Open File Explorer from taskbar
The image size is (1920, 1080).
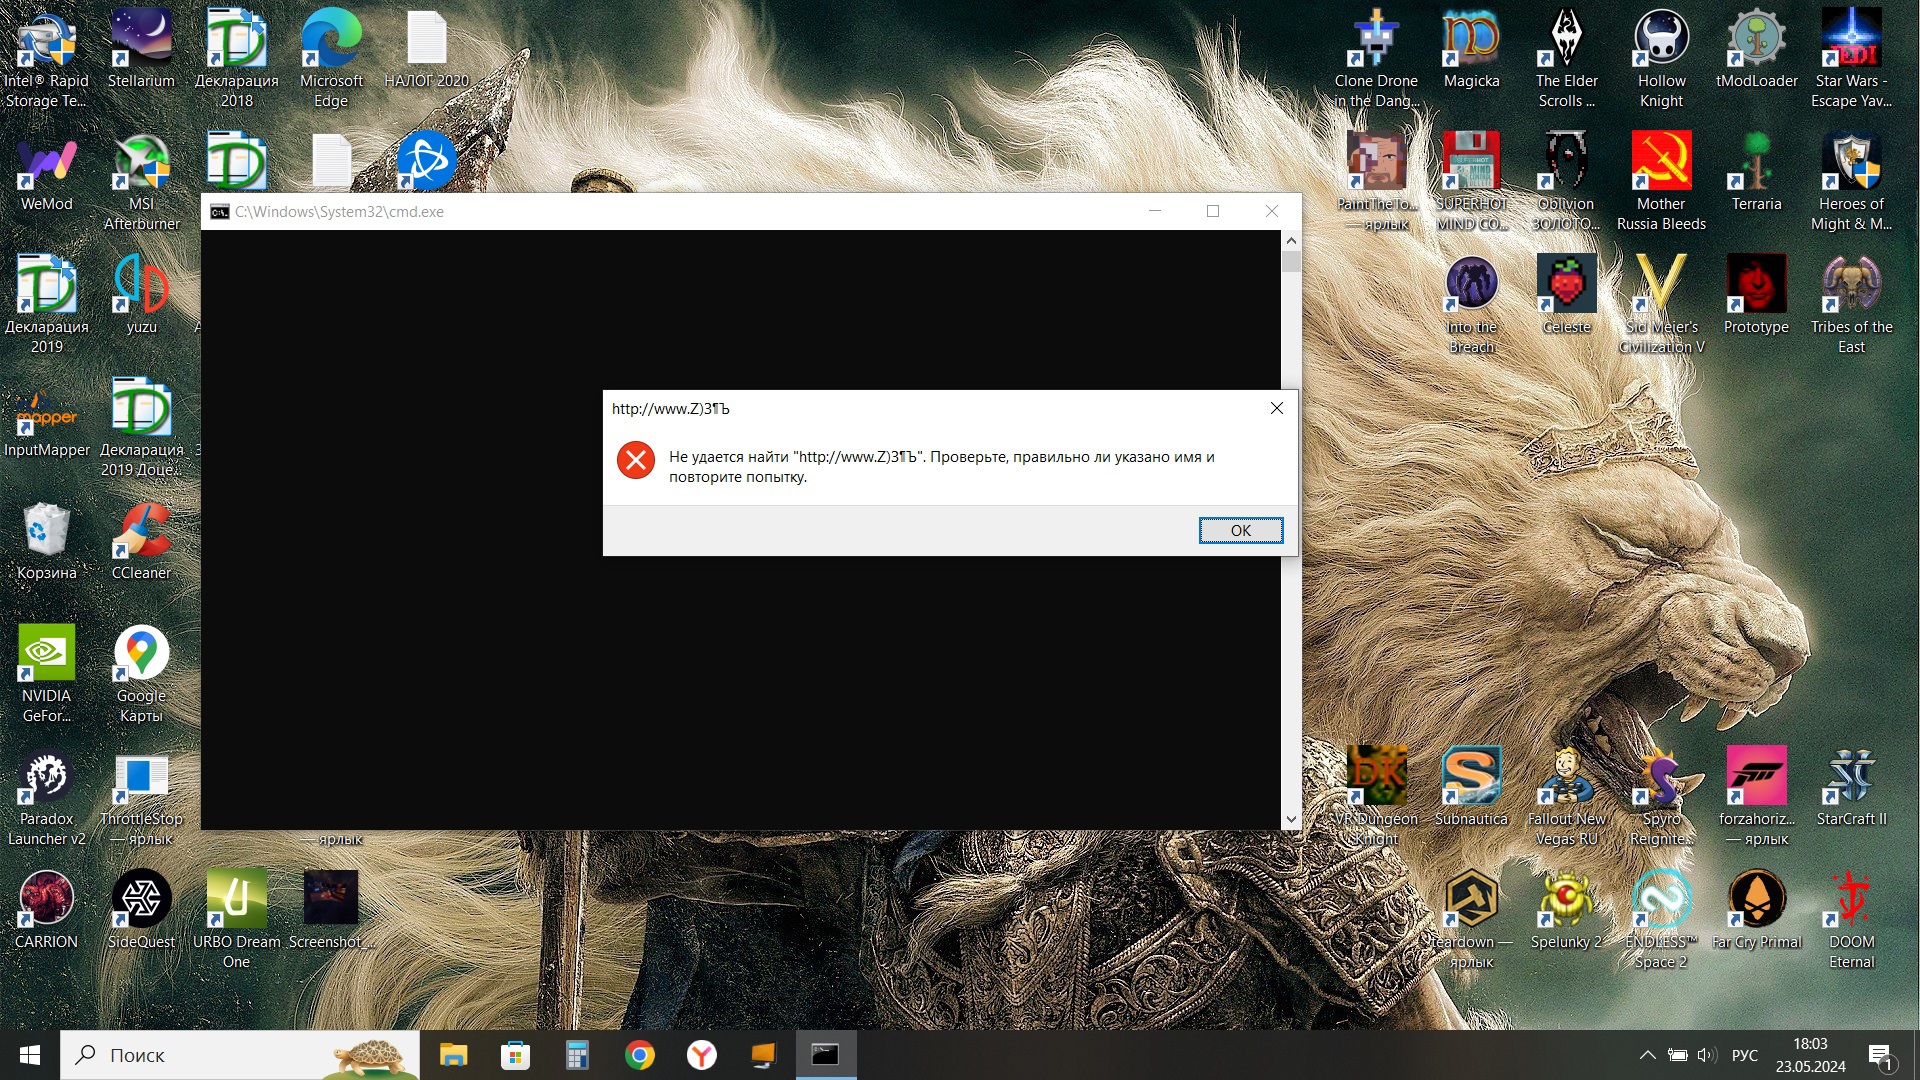453,1055
